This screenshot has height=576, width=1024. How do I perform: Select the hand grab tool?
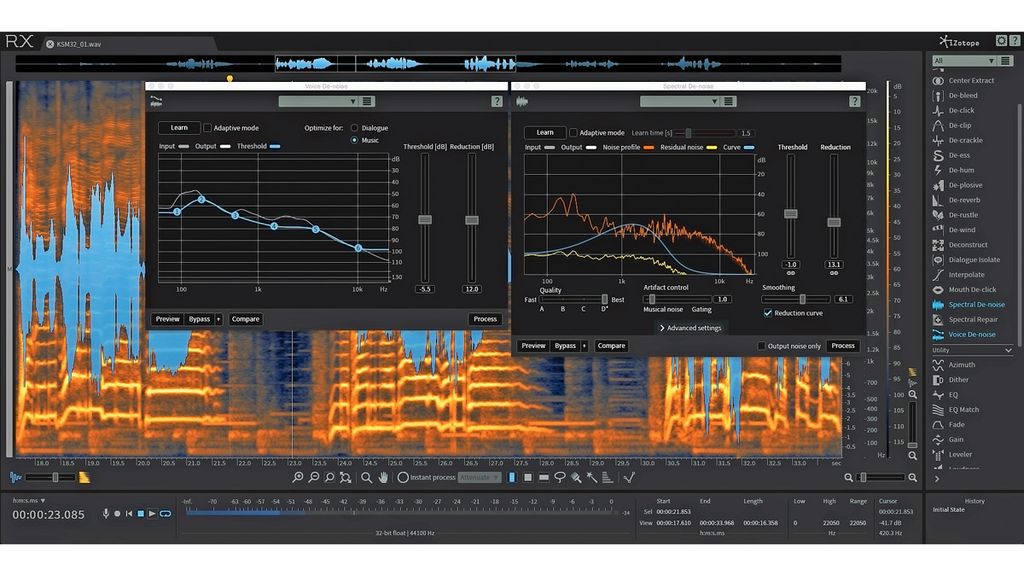click(x=383, y=478)
